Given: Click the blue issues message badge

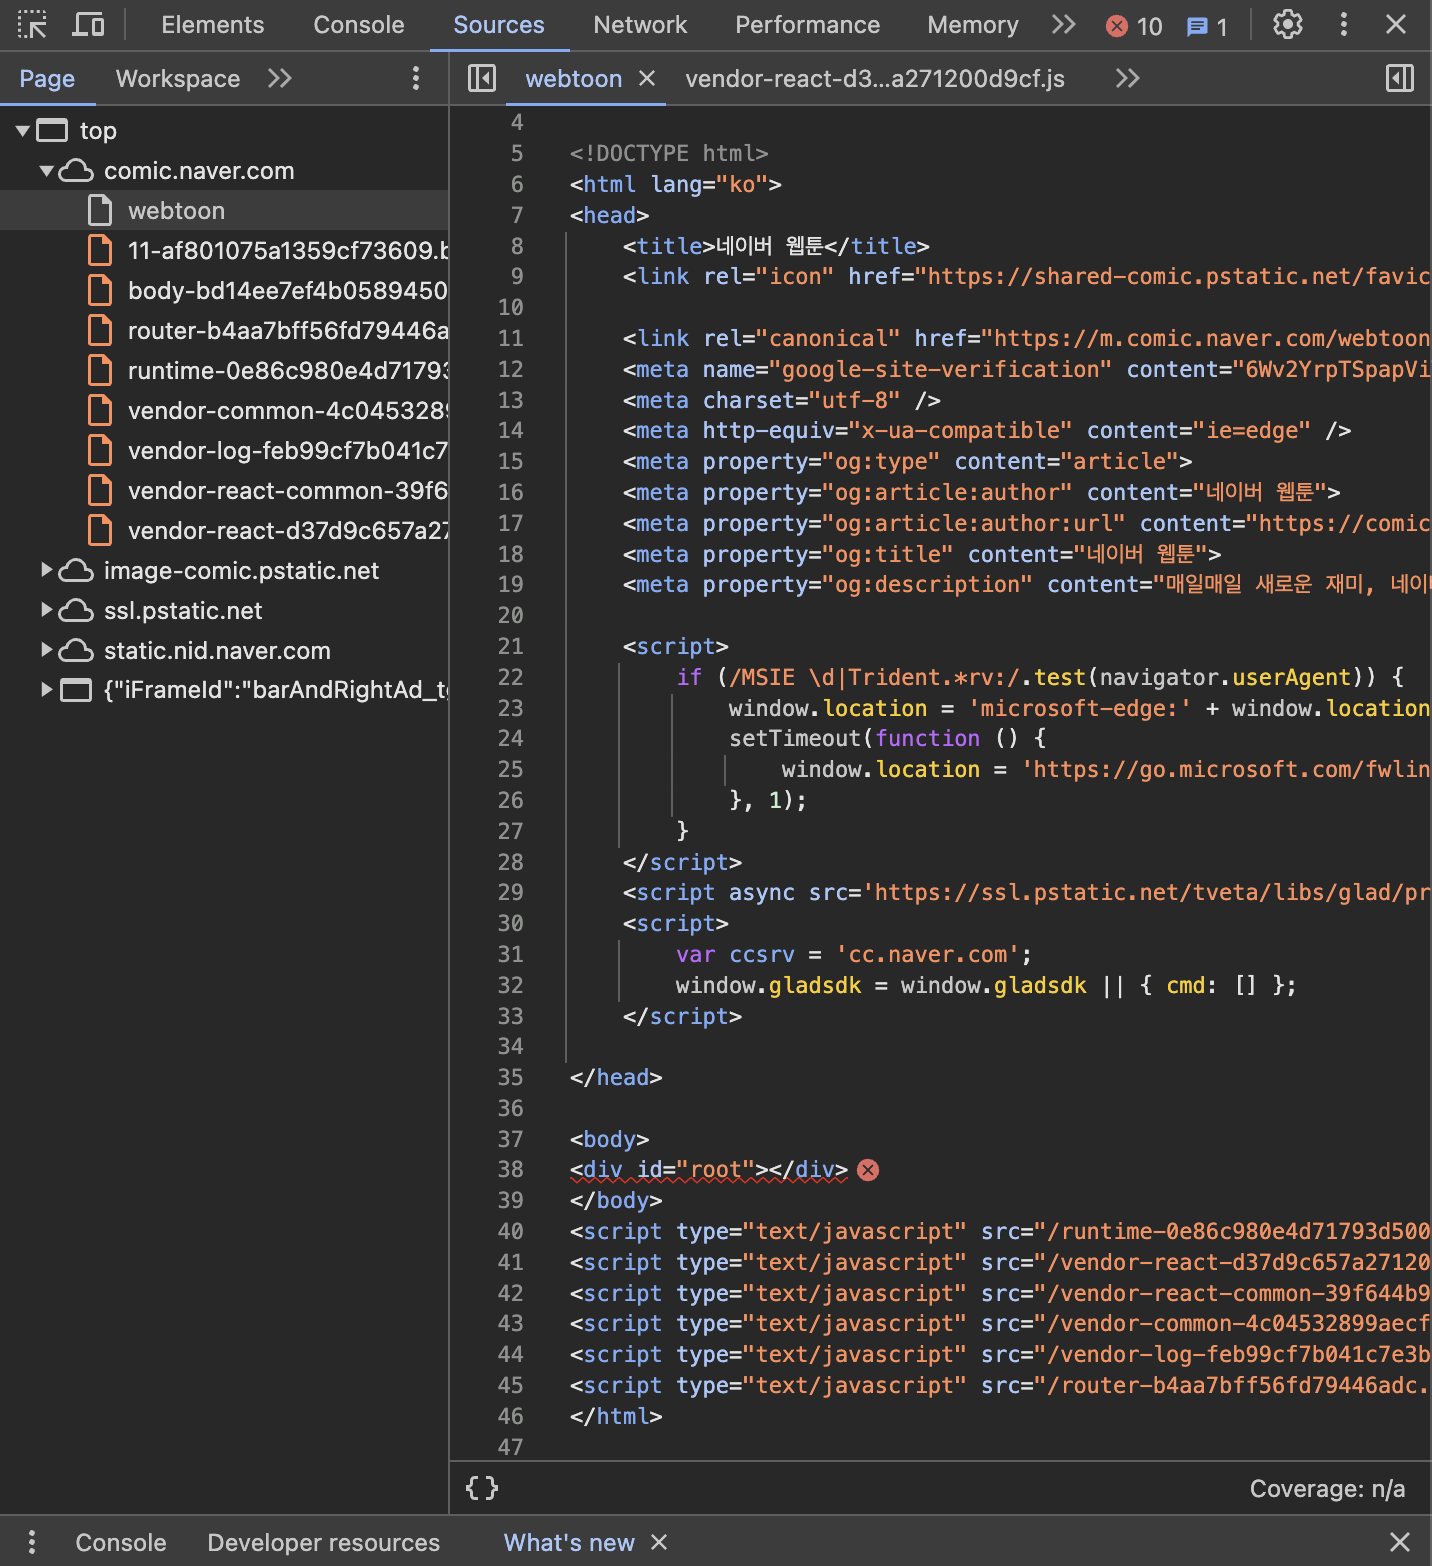Looking at the screenshot, I should (1207, 26).
